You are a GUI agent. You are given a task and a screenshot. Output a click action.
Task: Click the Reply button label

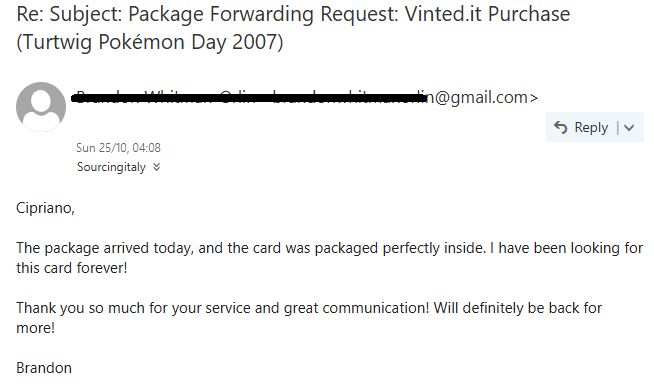tap(591, 127)
